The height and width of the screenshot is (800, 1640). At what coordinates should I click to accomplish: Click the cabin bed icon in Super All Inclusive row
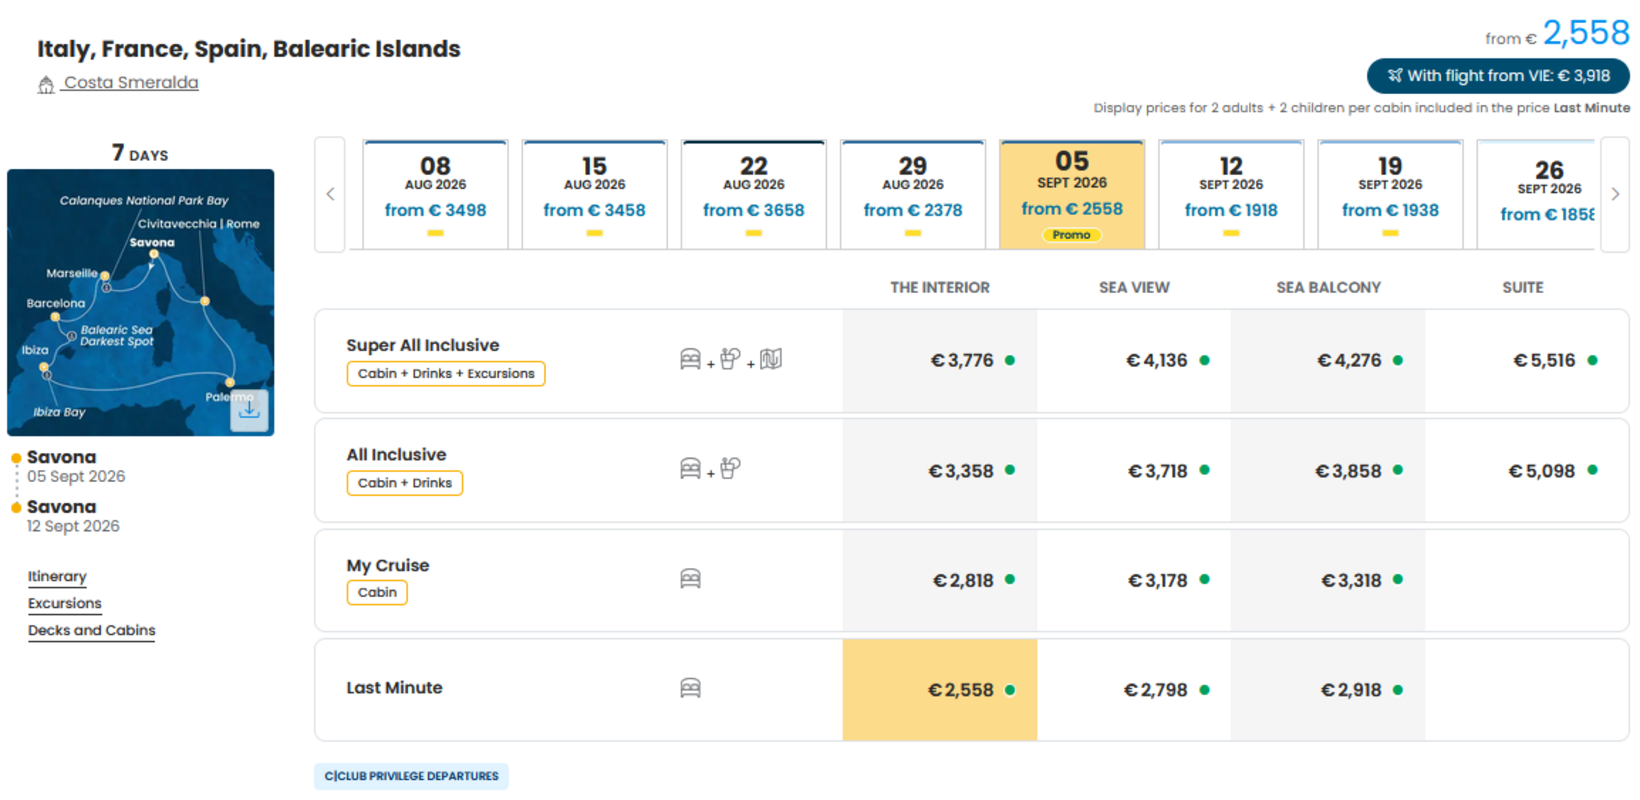(x=690, y=359)
